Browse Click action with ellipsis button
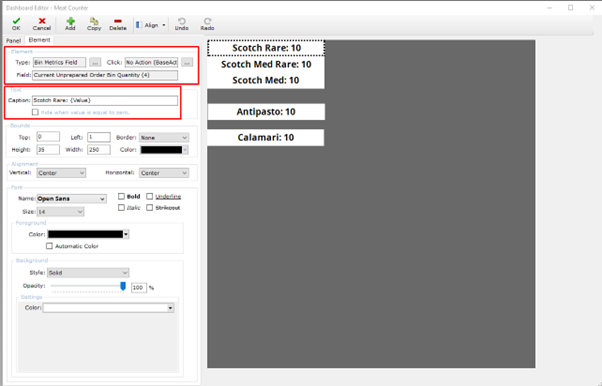 [x=187, y=62]
